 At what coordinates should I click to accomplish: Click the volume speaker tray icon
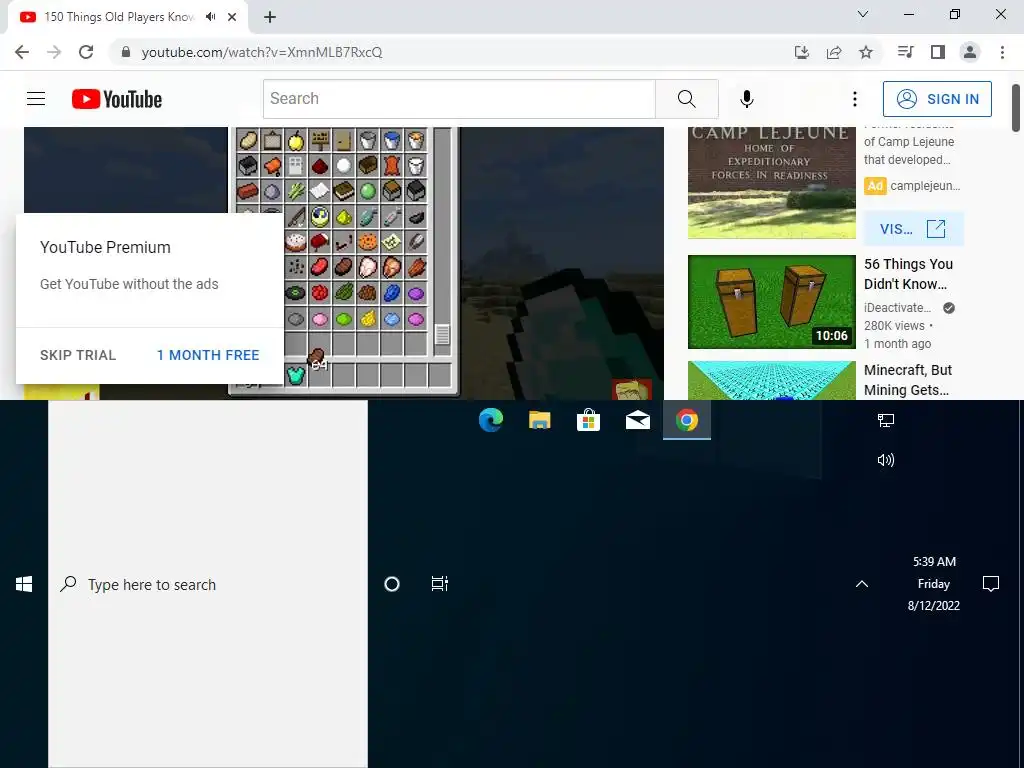(x=886, y=460)
